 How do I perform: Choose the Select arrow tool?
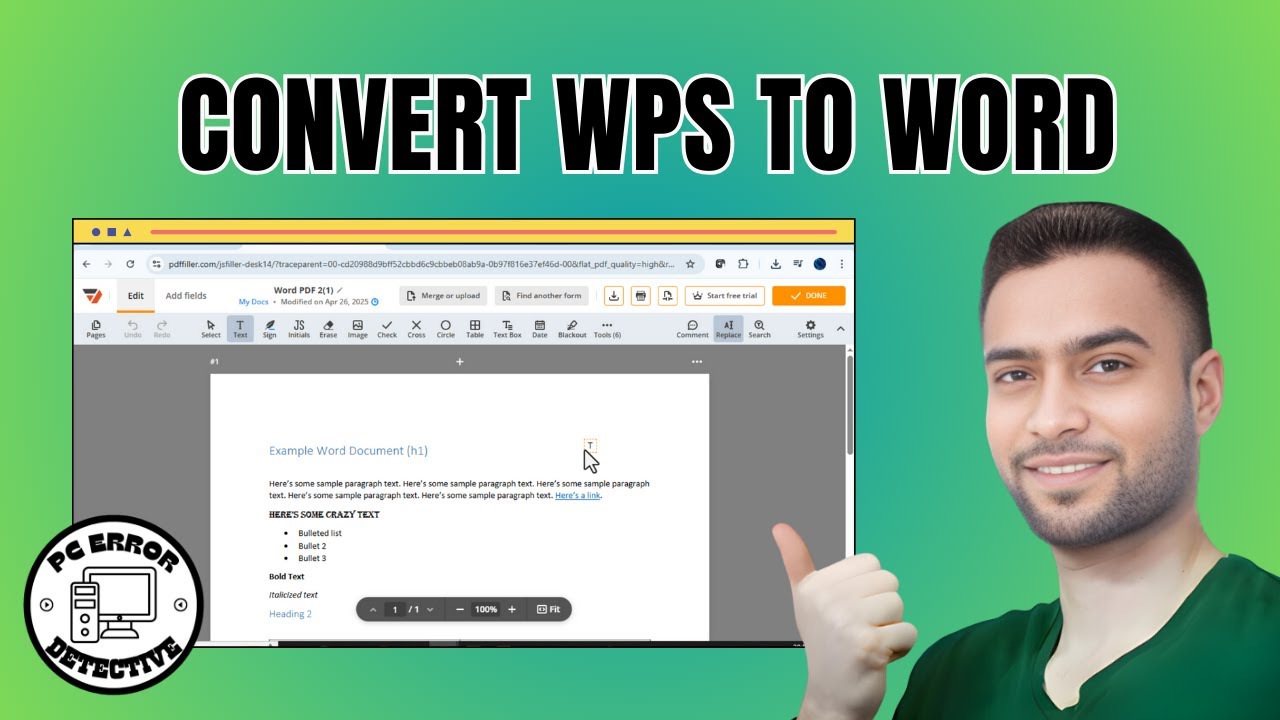click(x=211, y=329)
